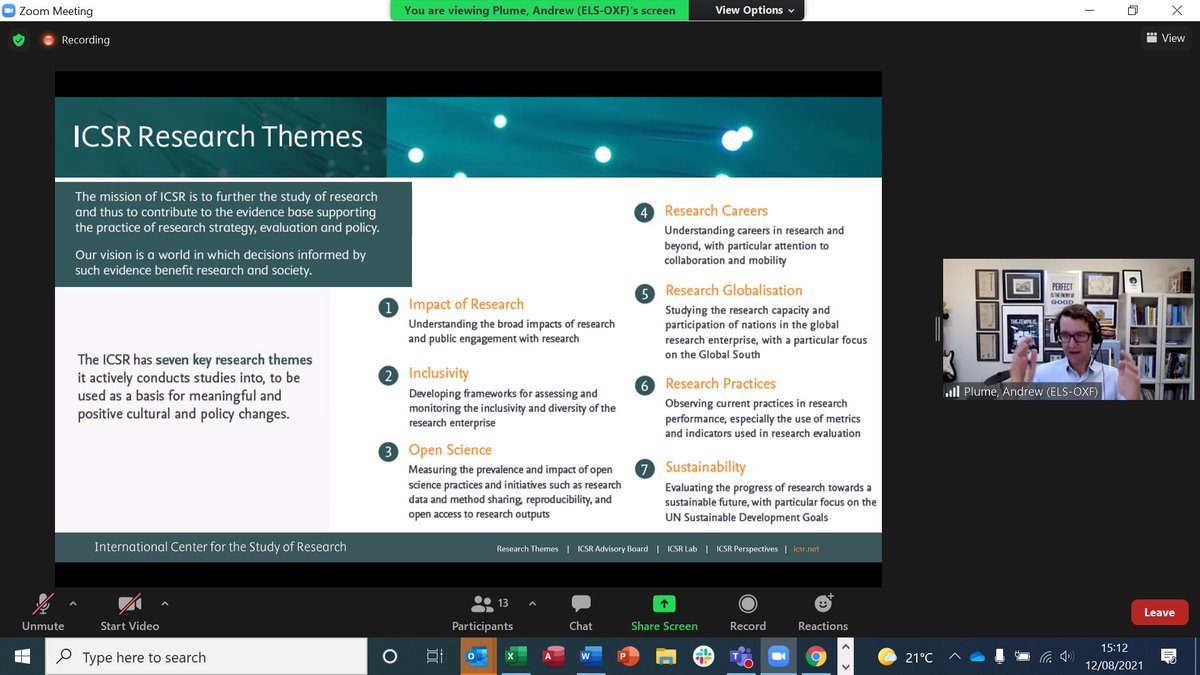Click the Impact of Research heading
Screen dimensions: 1200x675
(x=466, y=304)
